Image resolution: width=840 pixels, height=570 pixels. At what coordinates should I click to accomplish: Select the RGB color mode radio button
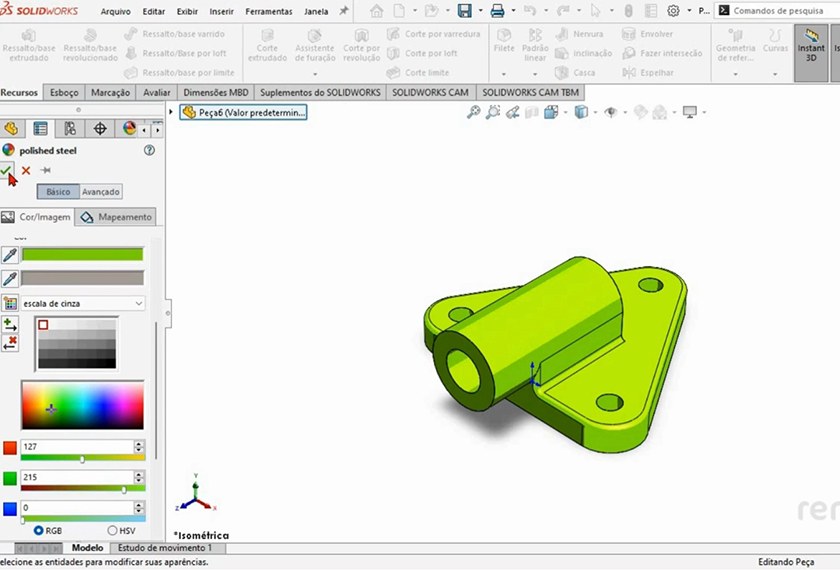click(39, 530)
